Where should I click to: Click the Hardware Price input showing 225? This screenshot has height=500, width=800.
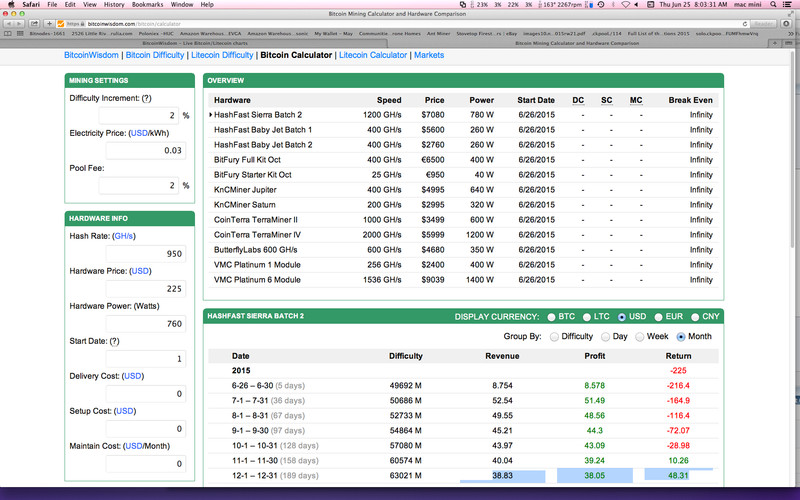click(146, 289)
